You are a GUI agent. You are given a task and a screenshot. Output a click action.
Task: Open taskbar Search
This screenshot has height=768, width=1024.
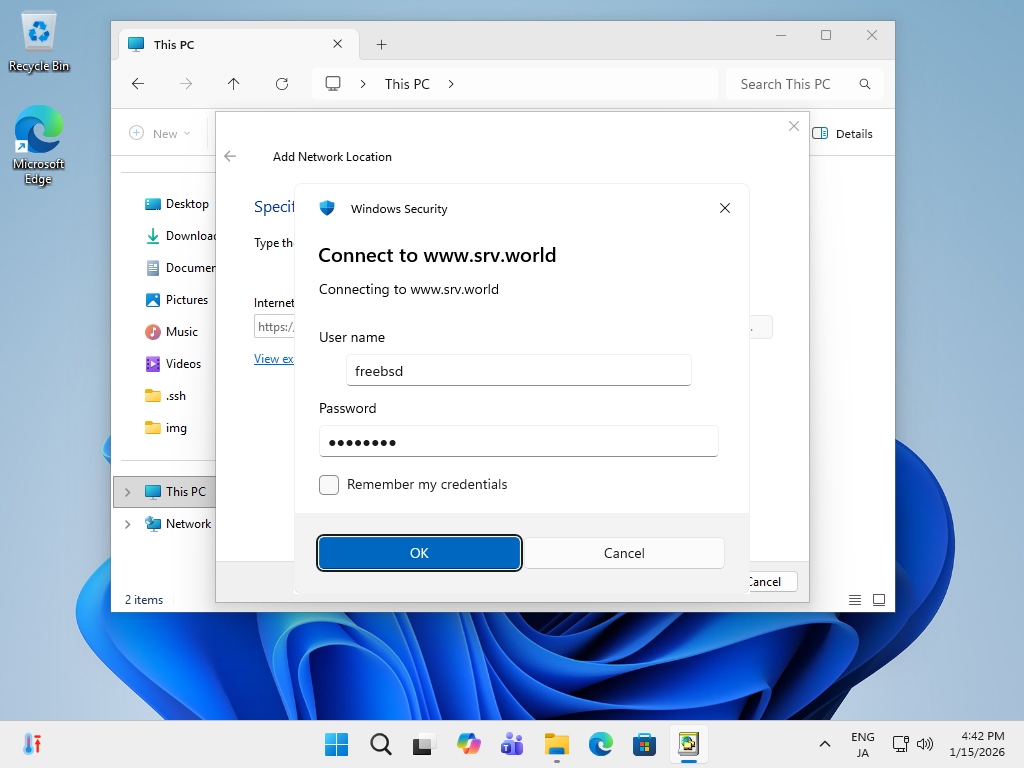click(380, 744)
